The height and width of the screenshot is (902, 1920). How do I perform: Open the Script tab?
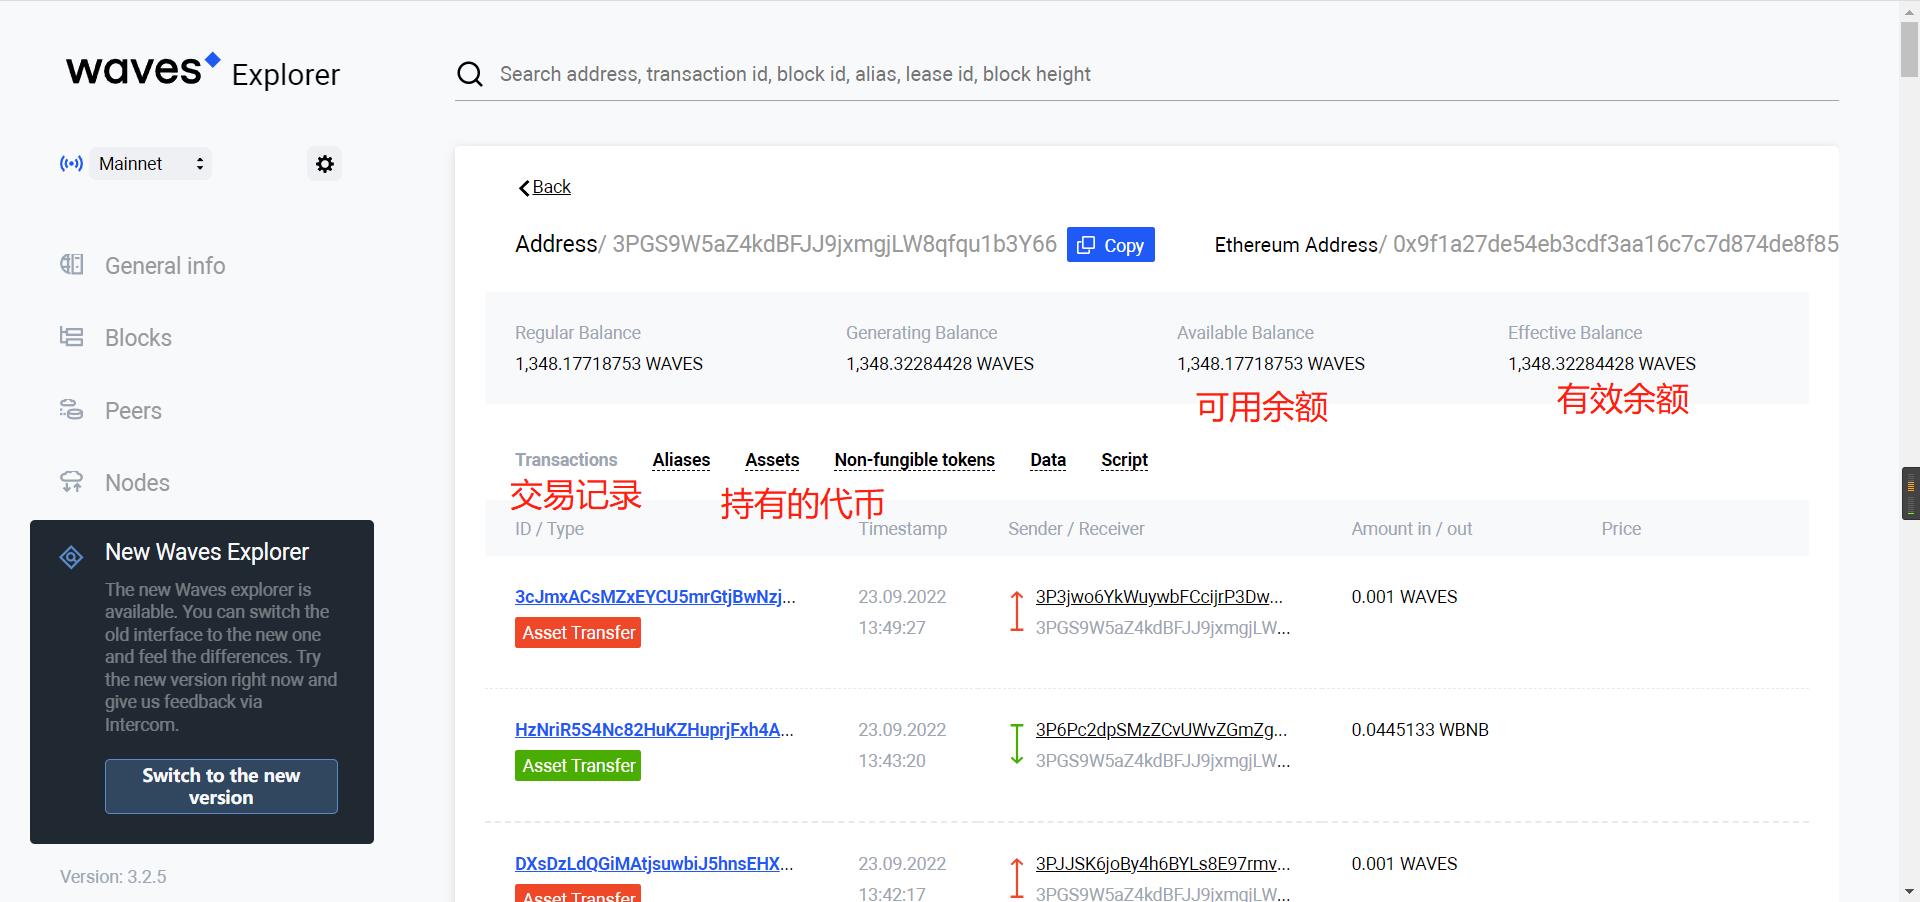point(1123,460)
